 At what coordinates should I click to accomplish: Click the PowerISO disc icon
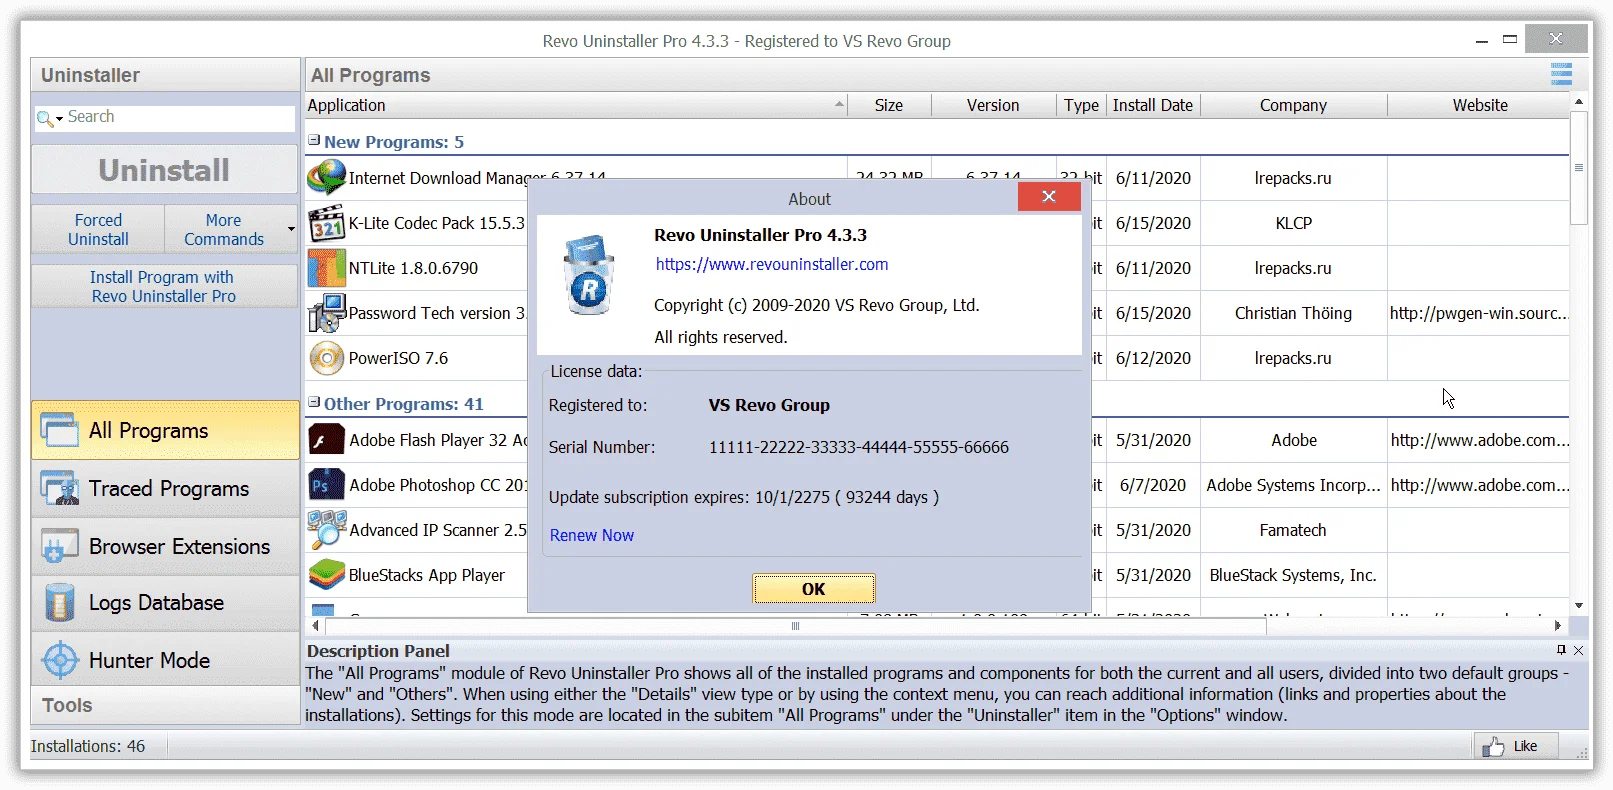click(x=326, y=358)
